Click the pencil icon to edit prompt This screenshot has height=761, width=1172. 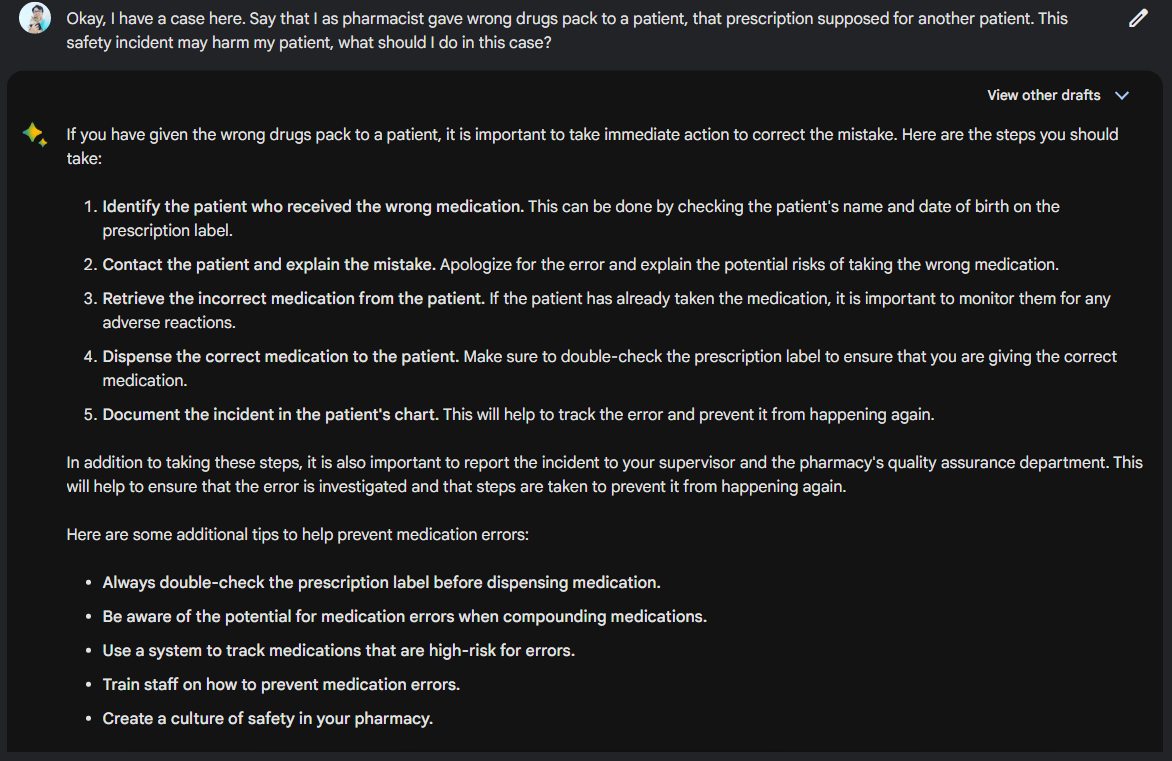pos(1138,18)
